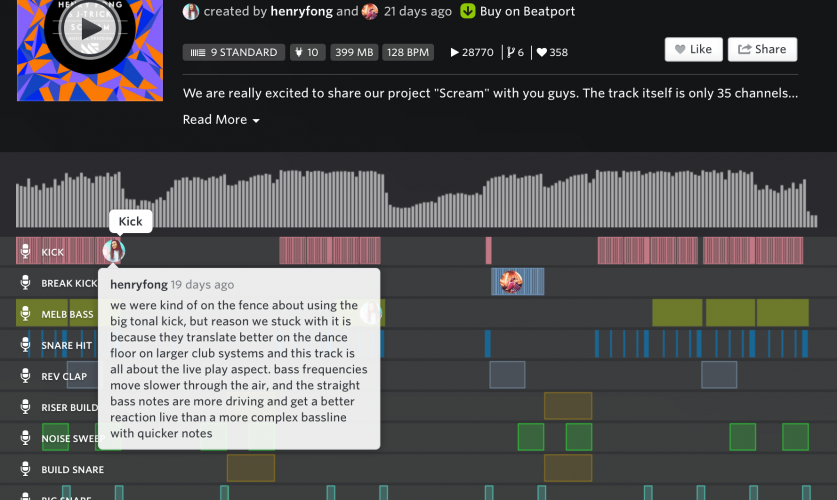837x500 pixels.
Task: Click the microphone icon on the MELB BASS track
Action: tap(26, 314)
